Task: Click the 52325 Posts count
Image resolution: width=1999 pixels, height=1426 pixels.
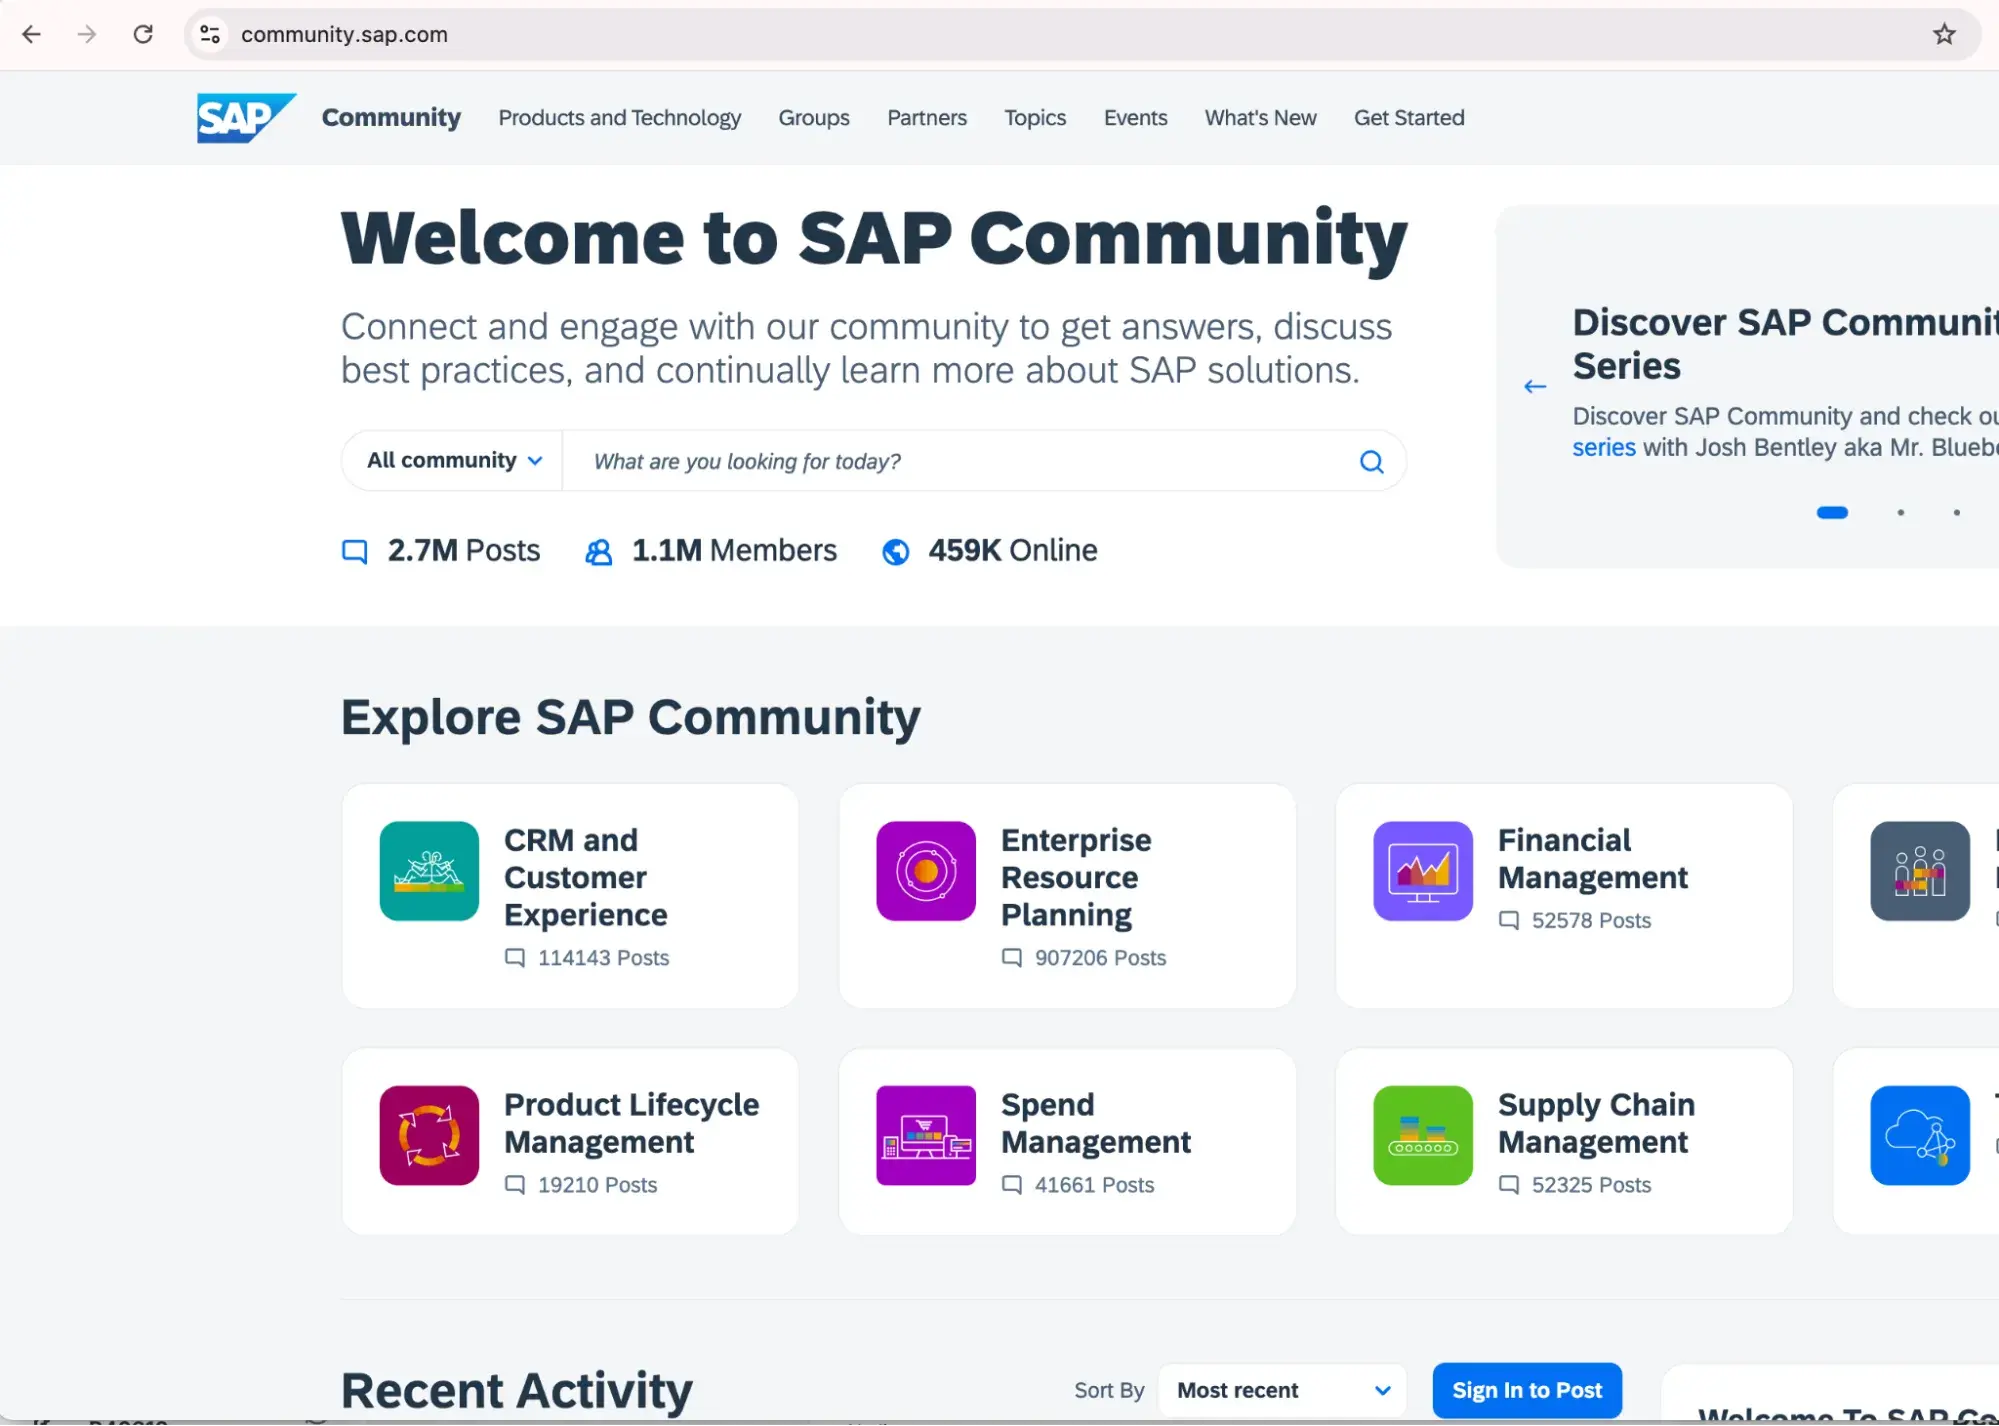Action: (1591, 1185)
